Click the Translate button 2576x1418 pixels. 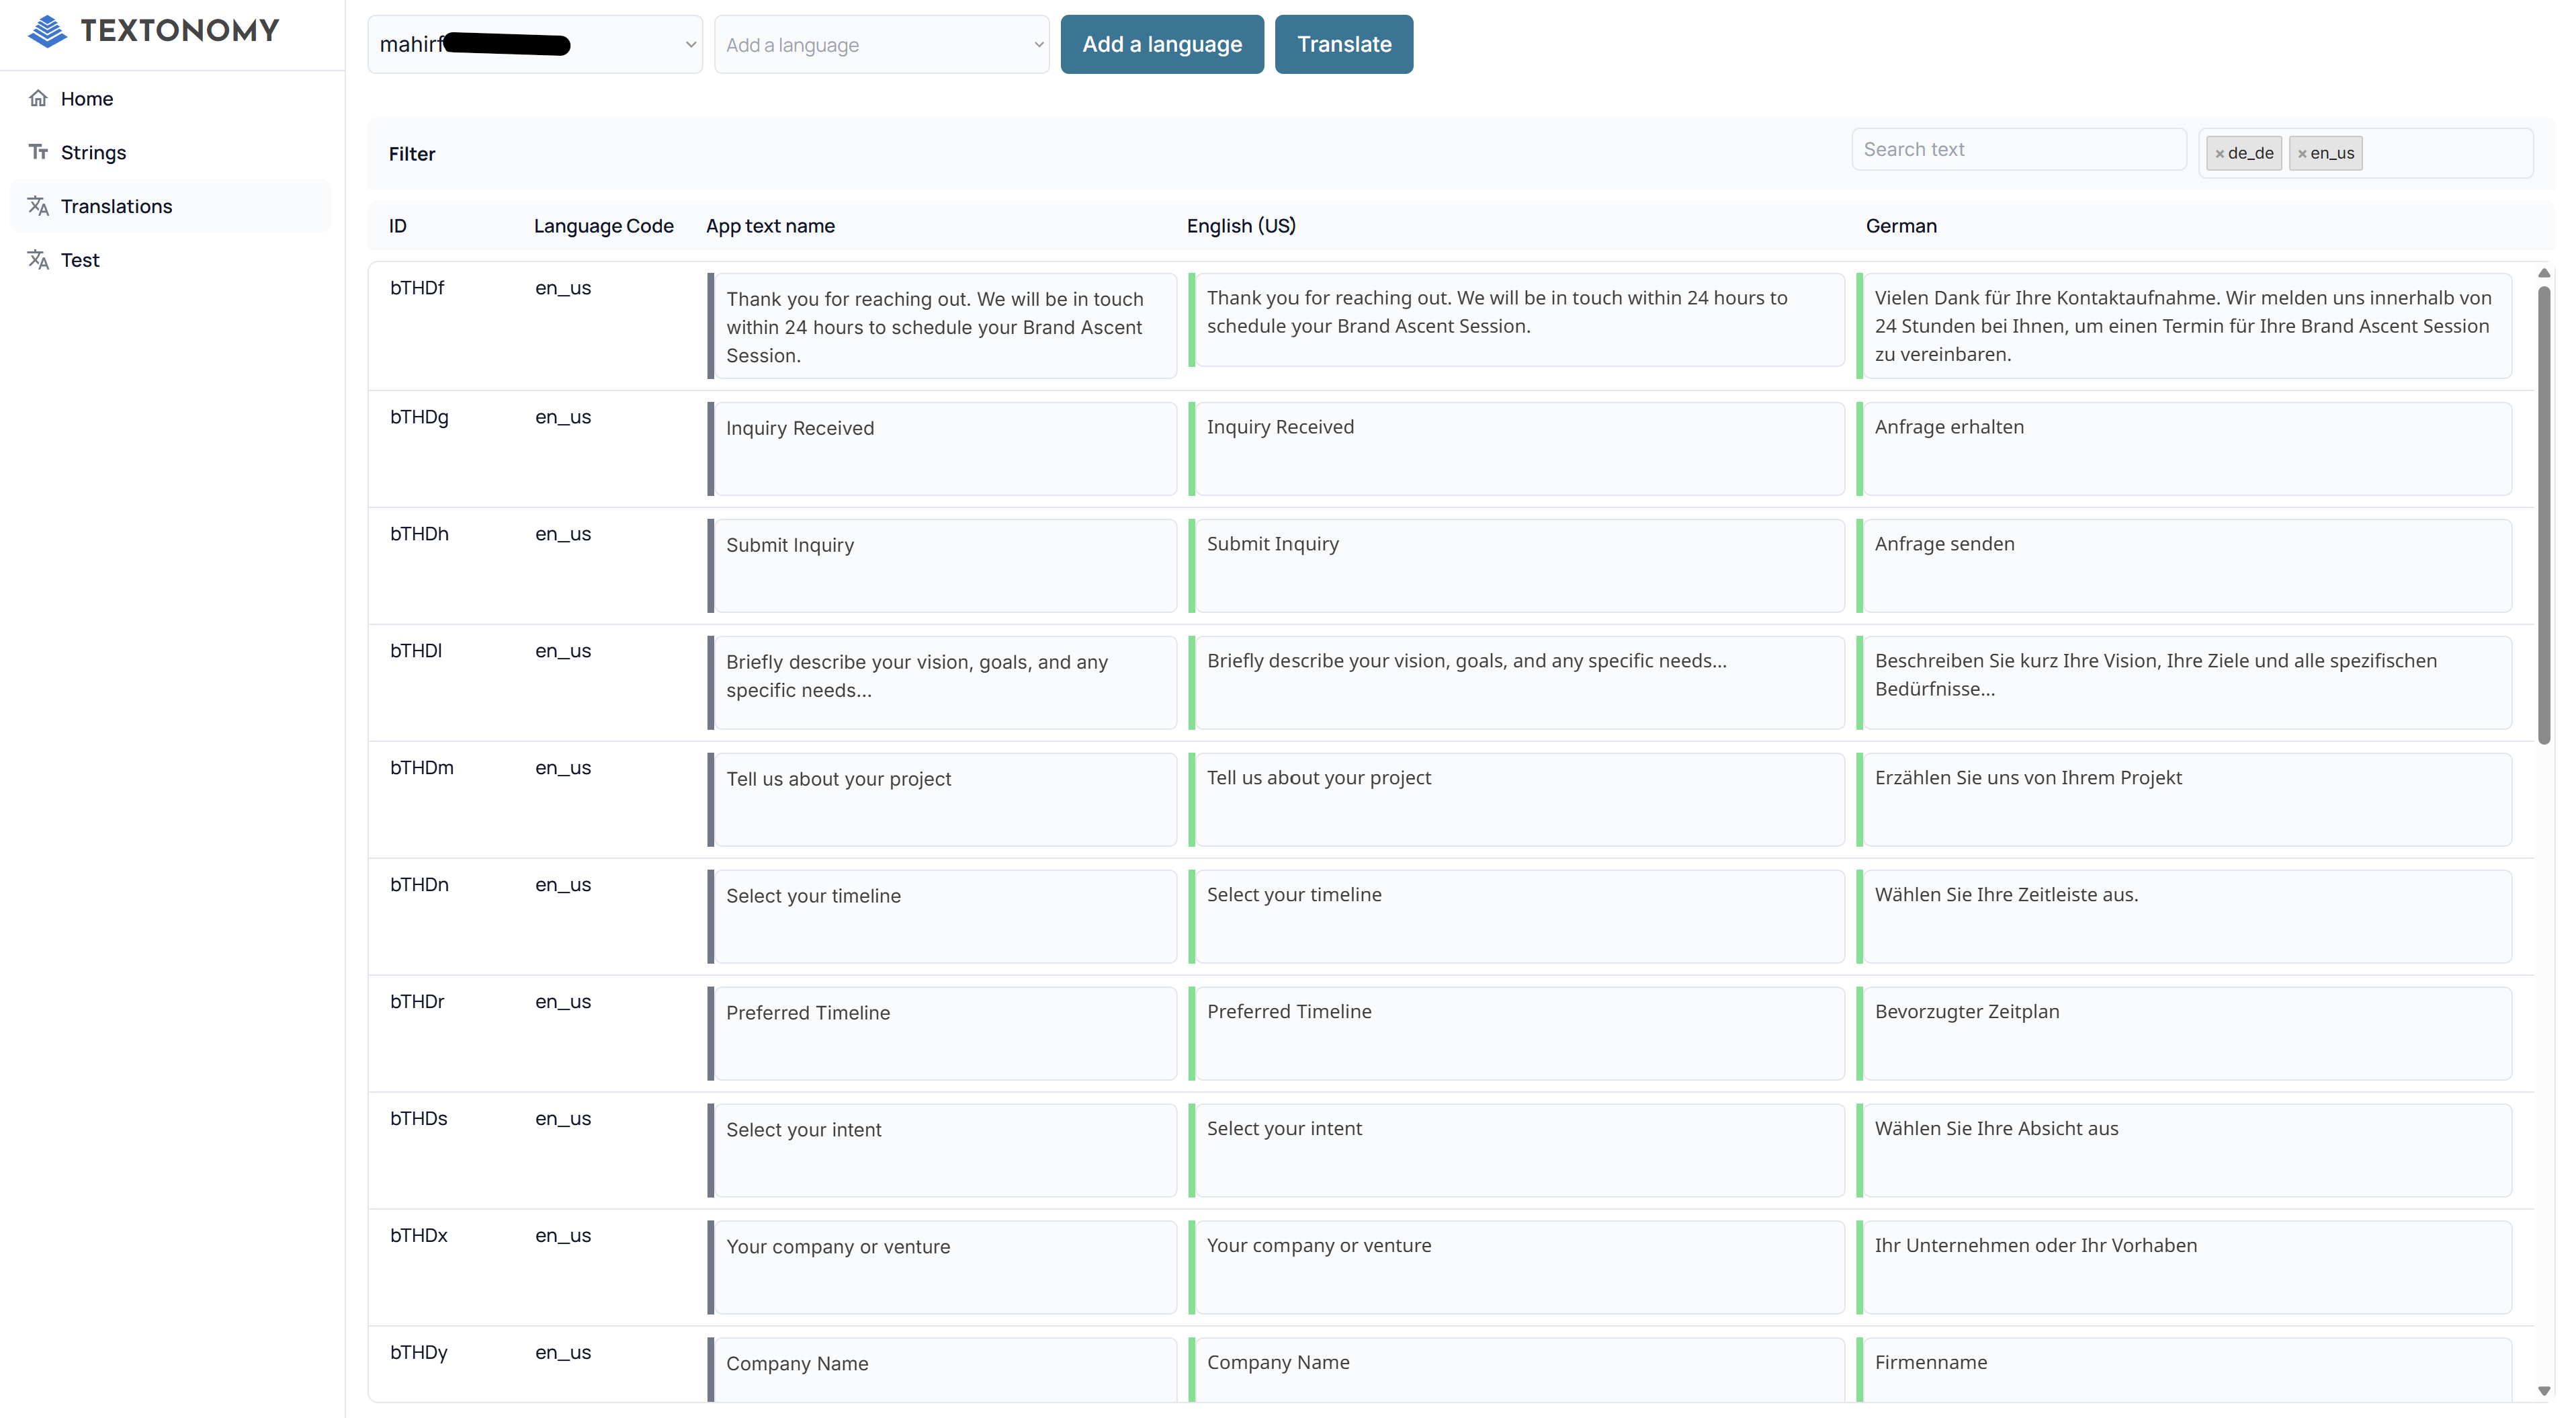pyautogui.click(x=1344, y=44)
